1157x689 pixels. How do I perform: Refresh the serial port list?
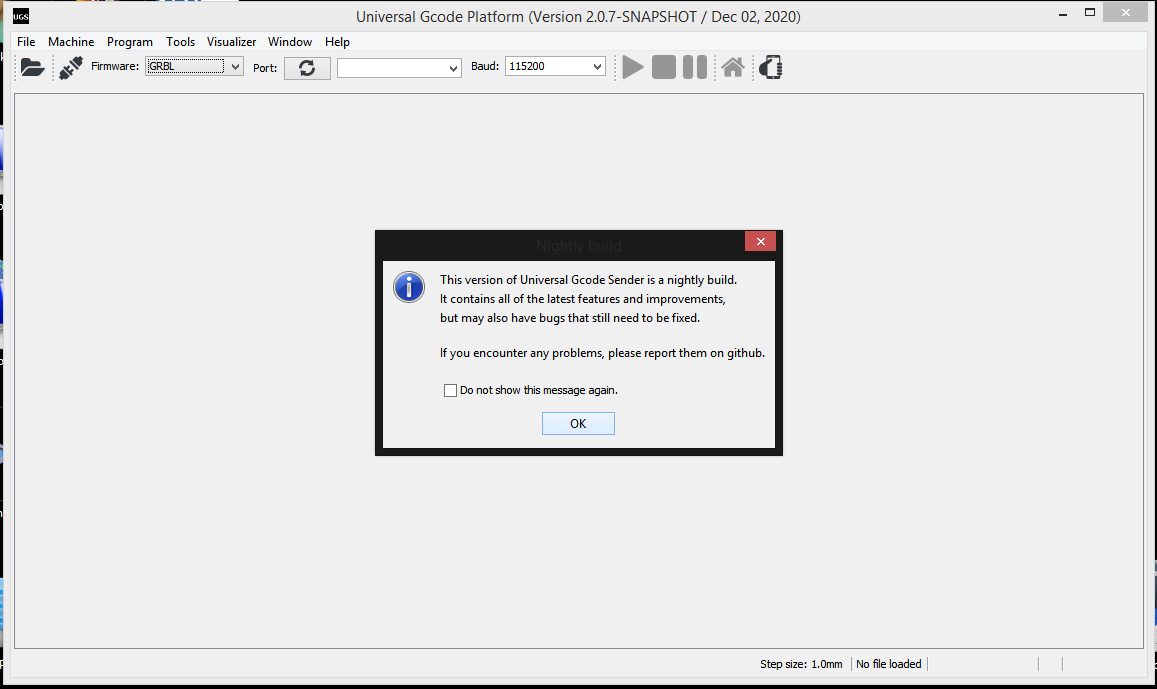[x=307, y=68]
